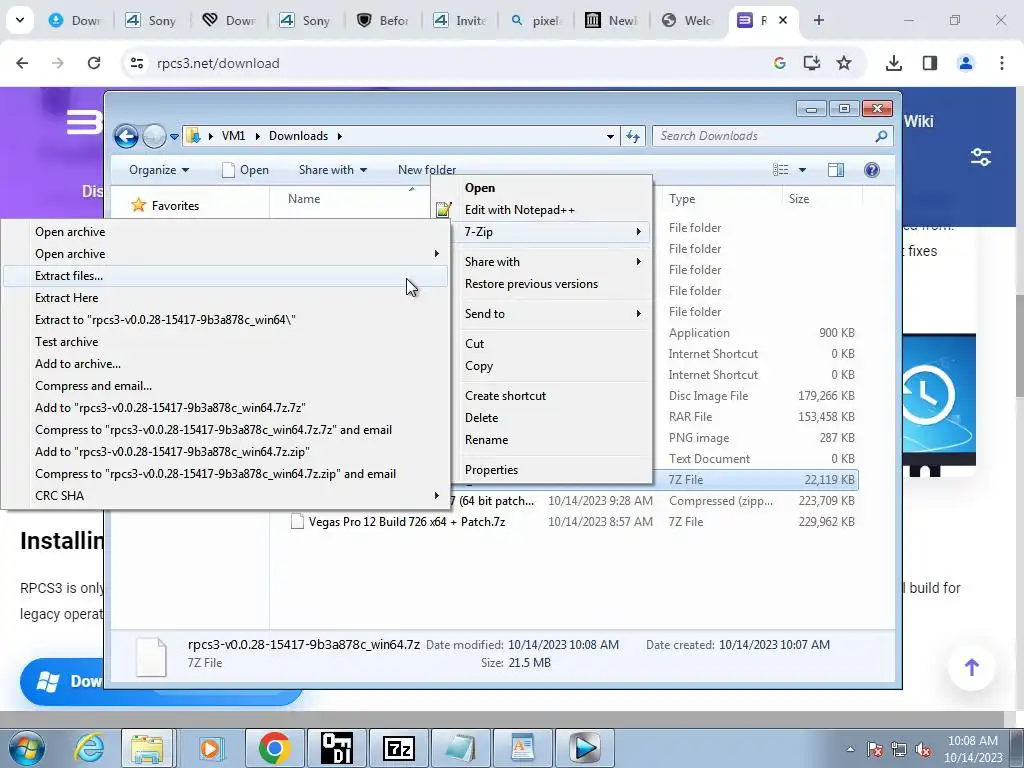Select Test archive entry

225,342
